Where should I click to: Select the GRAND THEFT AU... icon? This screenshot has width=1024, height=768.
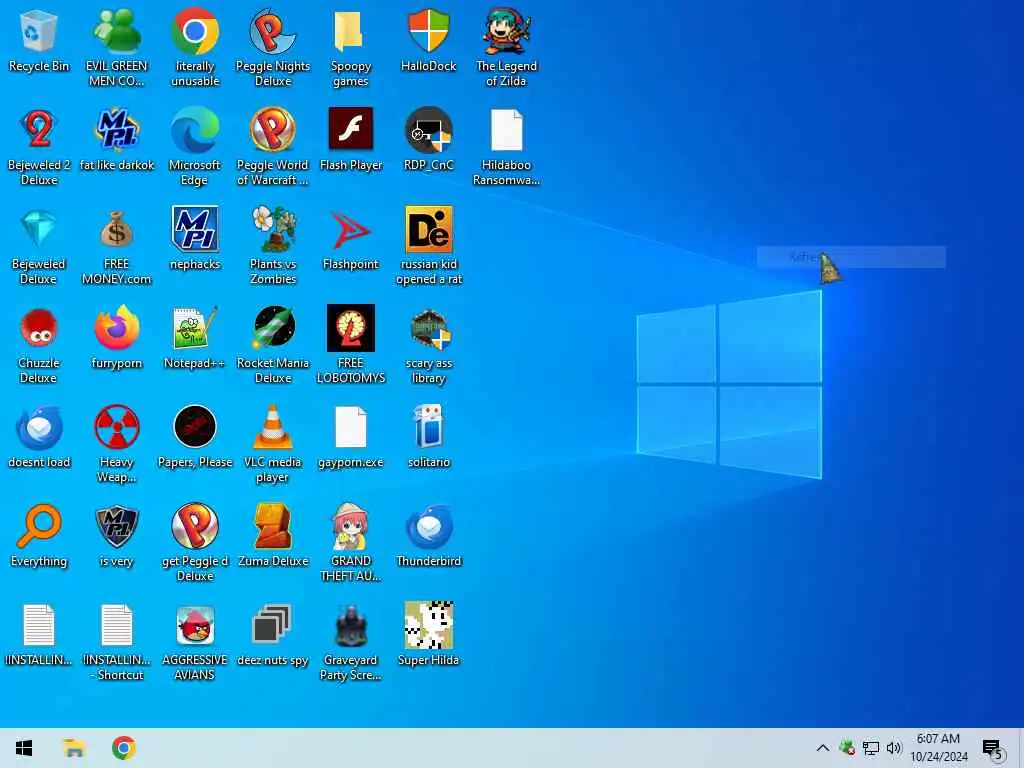tap(351, 526)
